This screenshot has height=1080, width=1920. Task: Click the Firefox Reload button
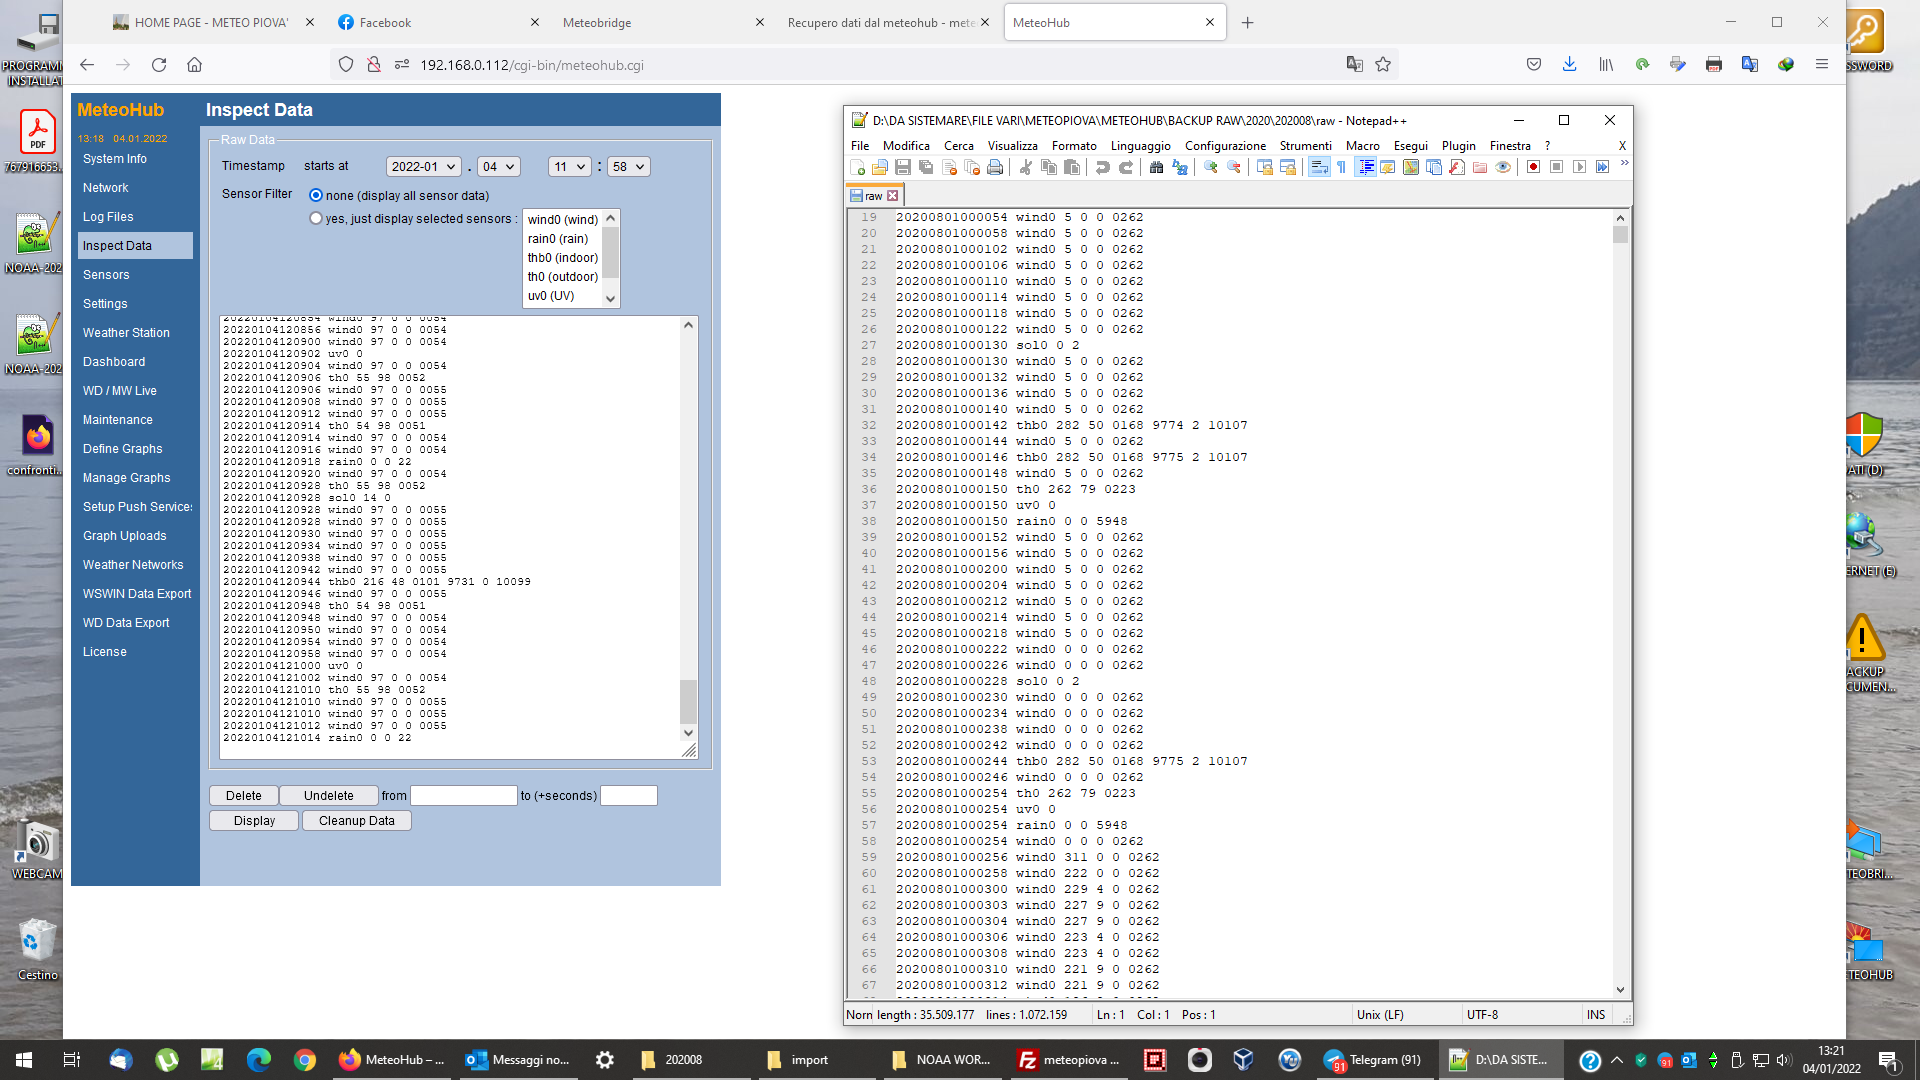159,65
